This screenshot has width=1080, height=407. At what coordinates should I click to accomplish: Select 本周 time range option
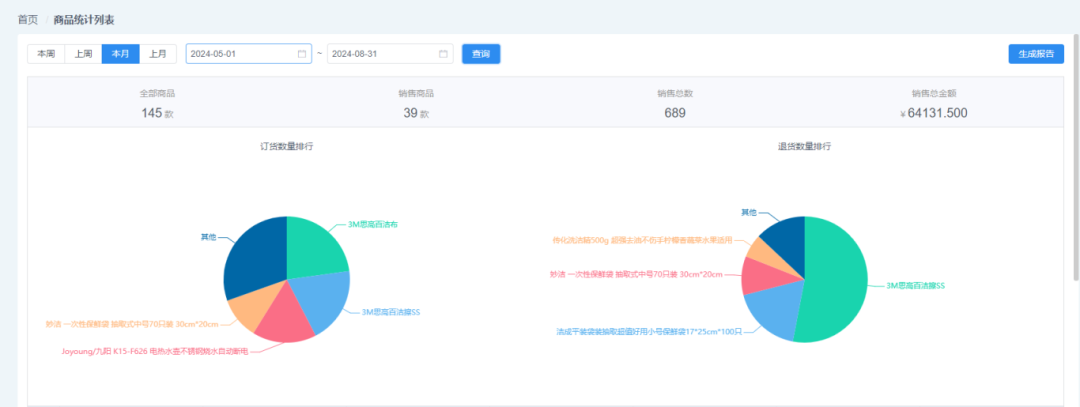[46, 54]
